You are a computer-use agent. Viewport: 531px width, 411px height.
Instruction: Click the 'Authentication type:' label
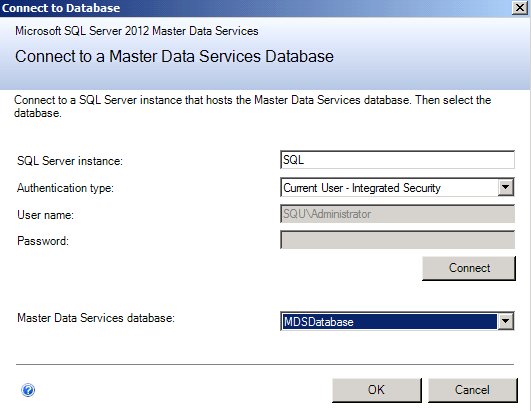(x=65, y=188)
